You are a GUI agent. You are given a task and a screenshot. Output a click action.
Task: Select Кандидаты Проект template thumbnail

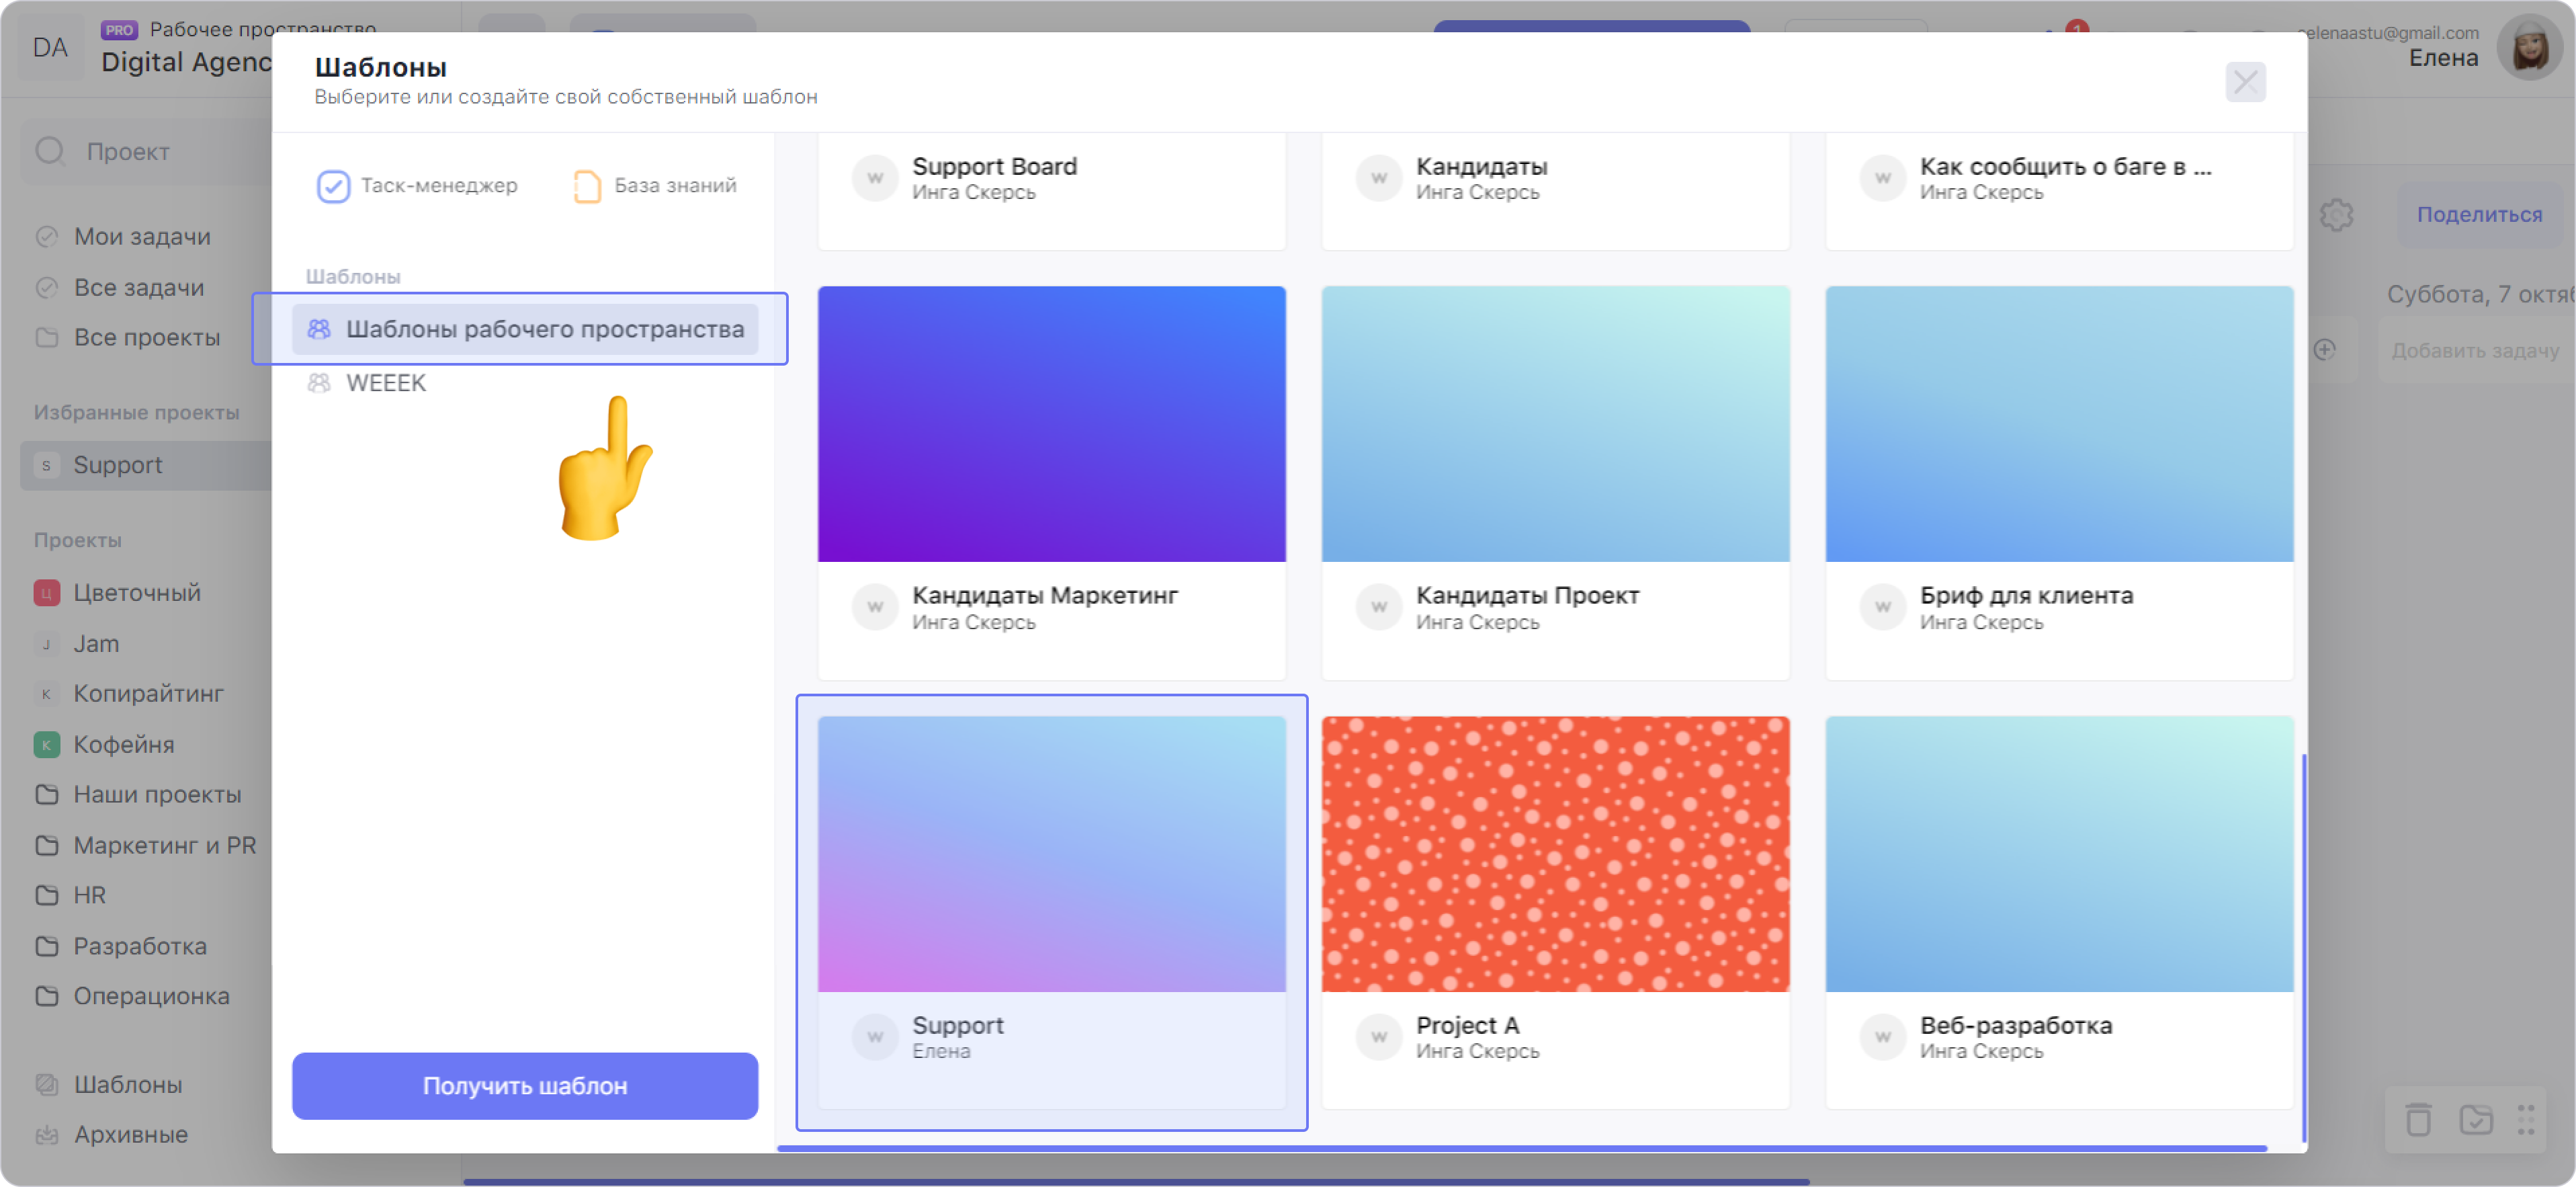coord(1555,424)
